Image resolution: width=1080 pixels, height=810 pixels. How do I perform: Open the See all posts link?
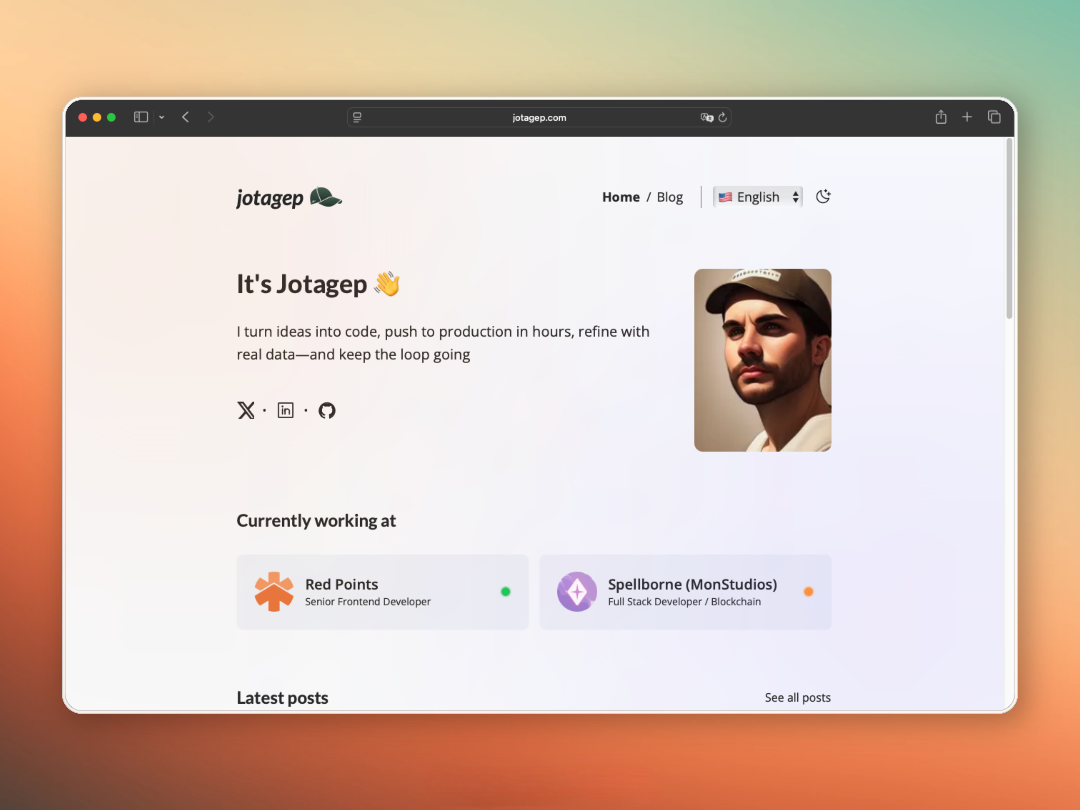click(x=797, y=697)
